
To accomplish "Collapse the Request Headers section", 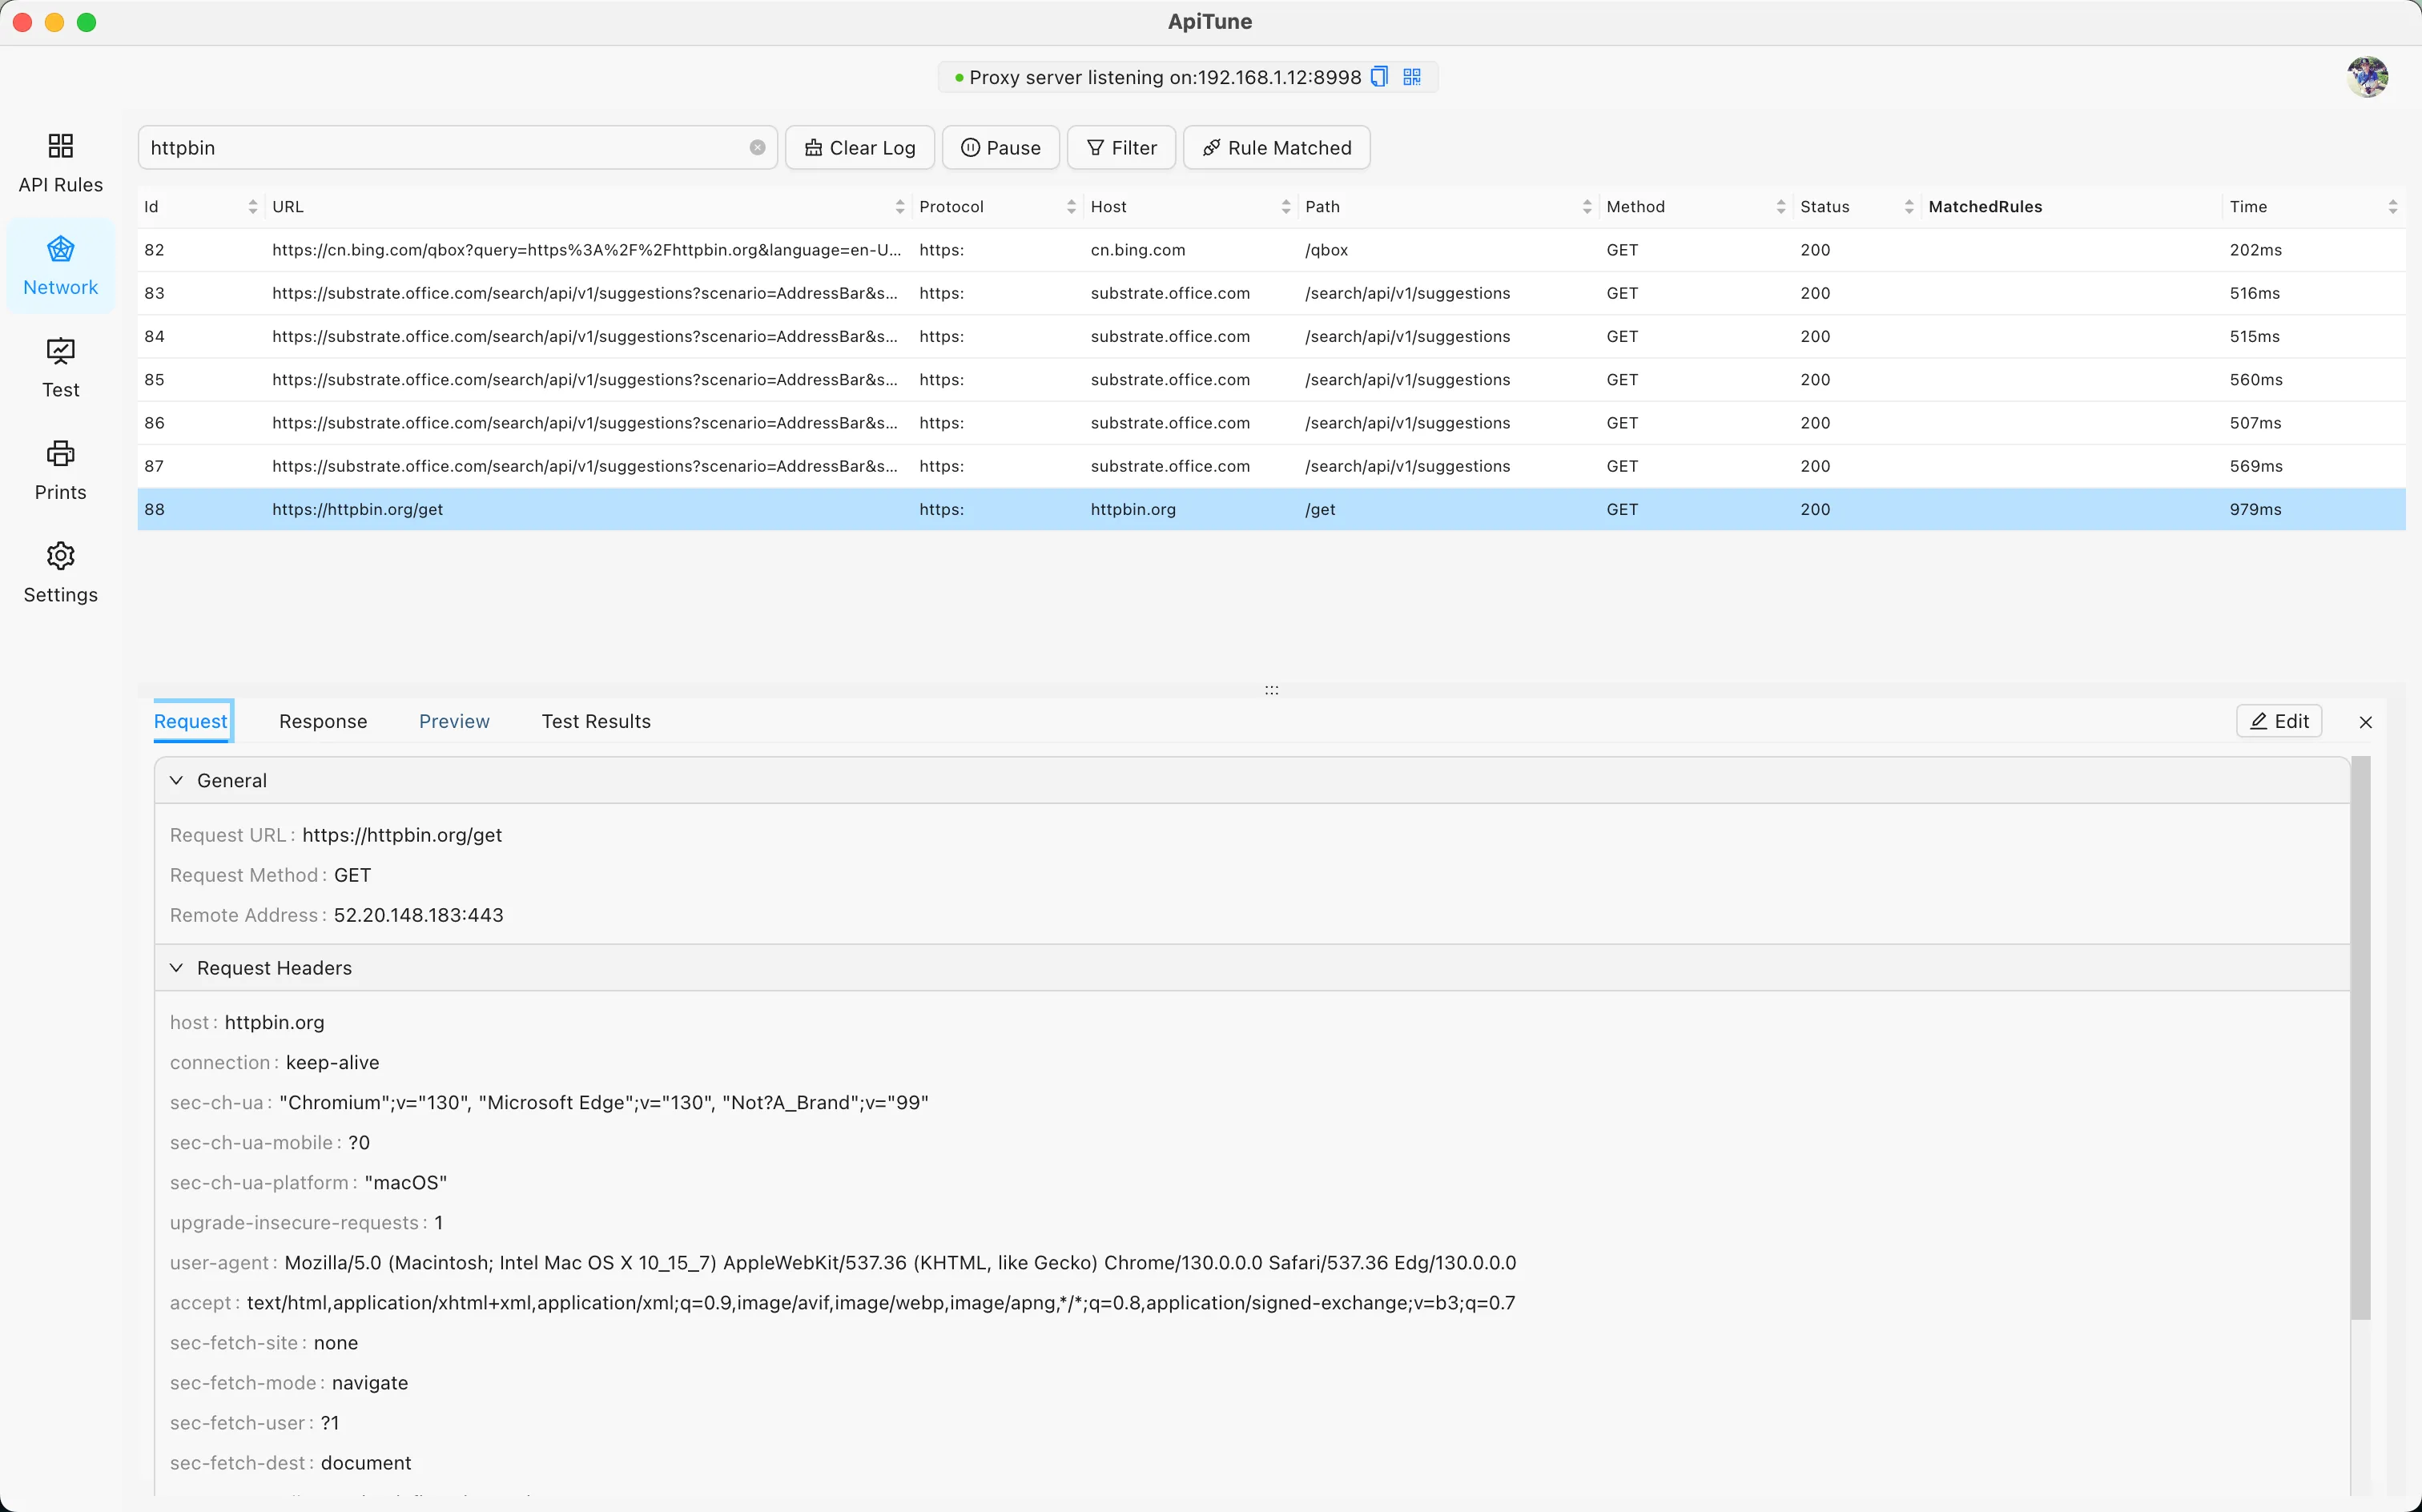I will click(177, 967).
